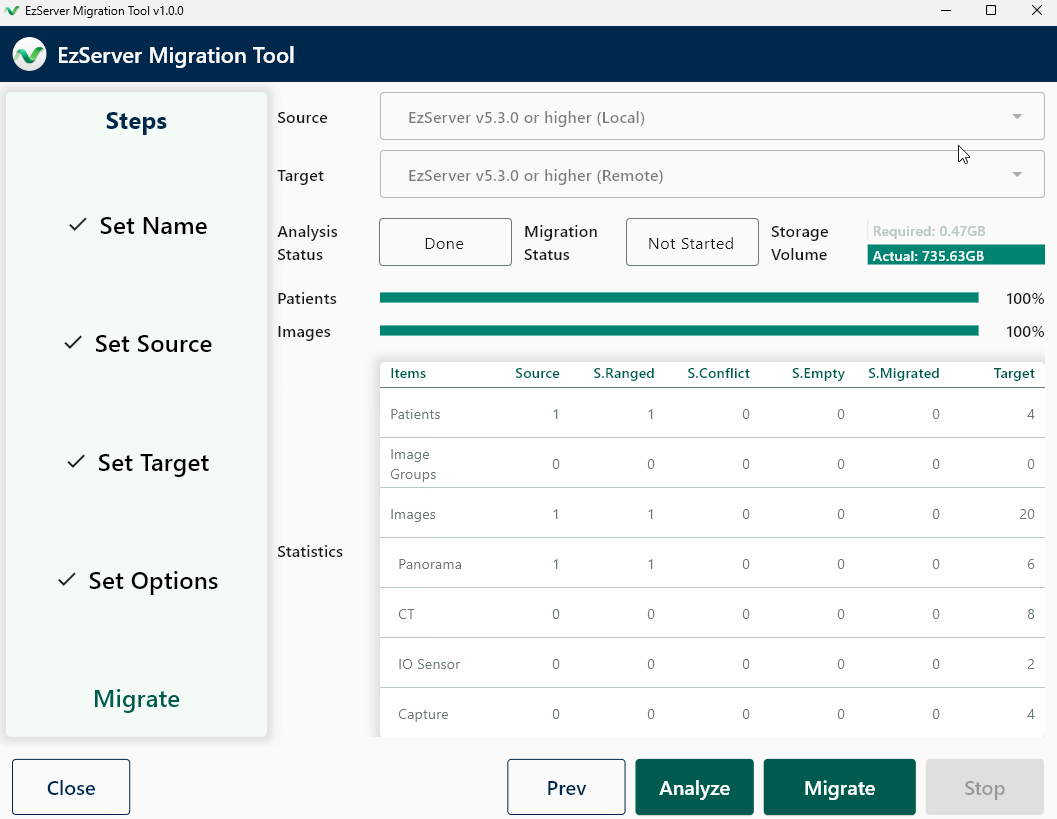Viewport: 1057px width, 819px height.
Task: Click the Steps heading in sidebar
Action: 136,121
